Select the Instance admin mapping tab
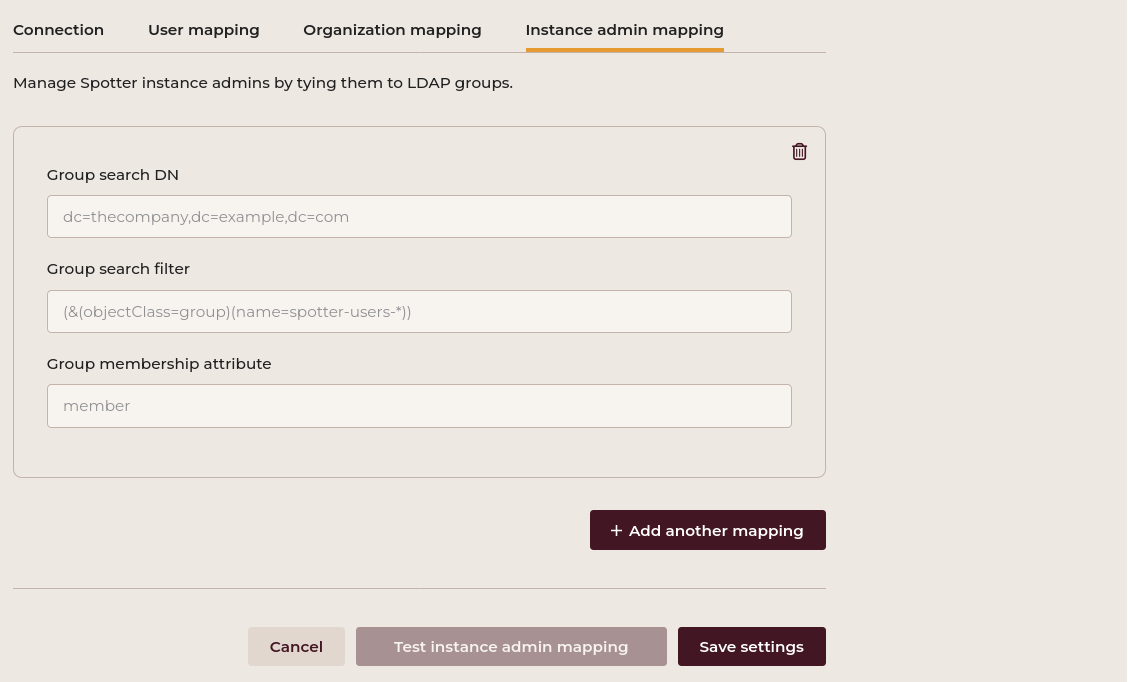Image resolution: width=1128 pixels, height=682 pixels. click(x=624, y=30)
